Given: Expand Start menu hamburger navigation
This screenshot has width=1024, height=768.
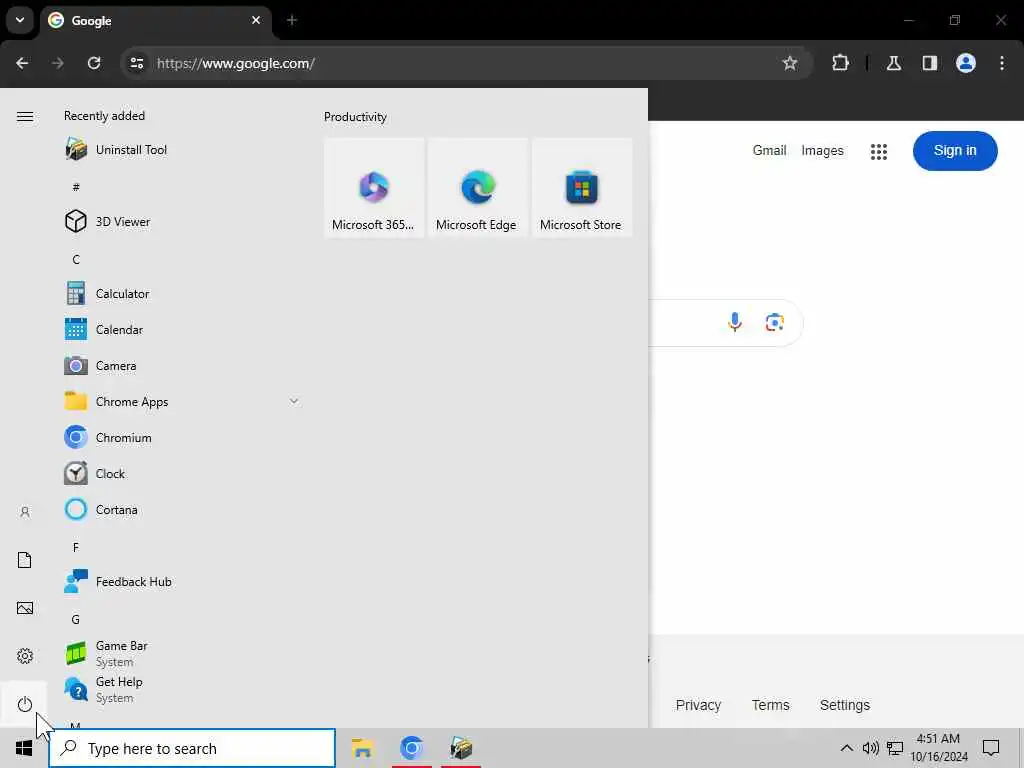Looking at the screenshot, I should coord(25,116).
